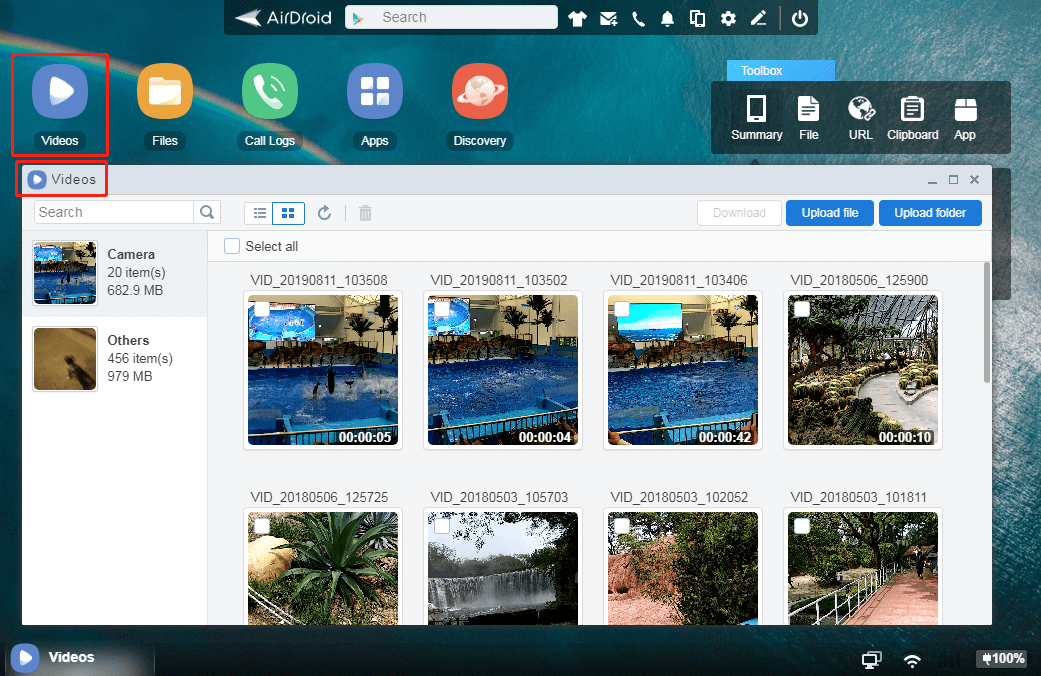Click the Google Play icon in search box
This screenshot has width=1041, height=676.
[358, 19]
